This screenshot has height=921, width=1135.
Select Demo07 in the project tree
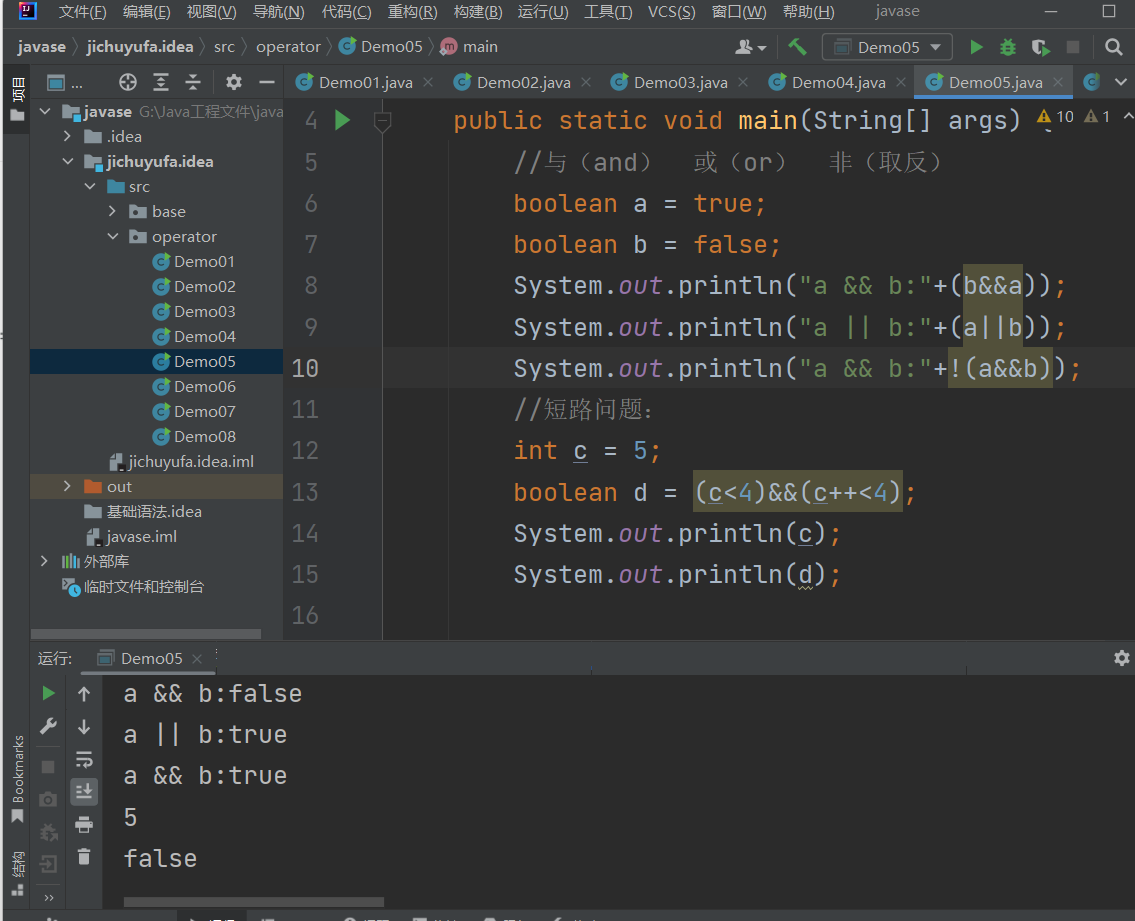(x=204, y=412)
